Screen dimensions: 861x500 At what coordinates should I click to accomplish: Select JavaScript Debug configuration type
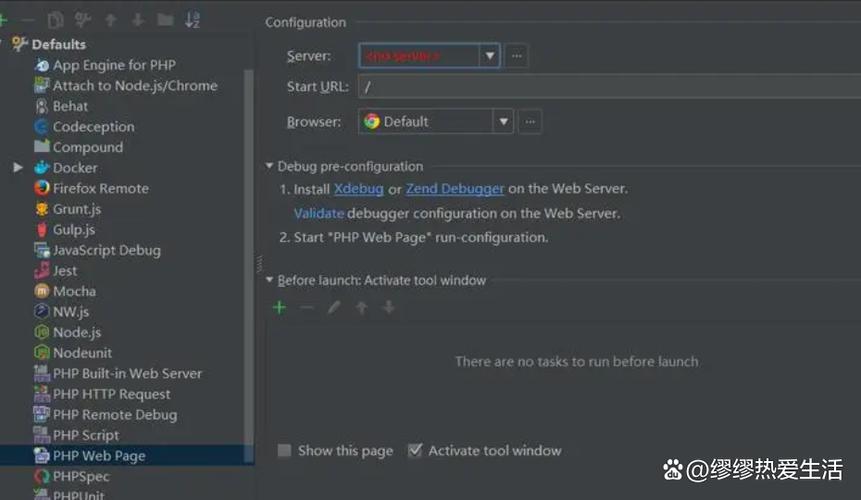click(x=106, y=250)
